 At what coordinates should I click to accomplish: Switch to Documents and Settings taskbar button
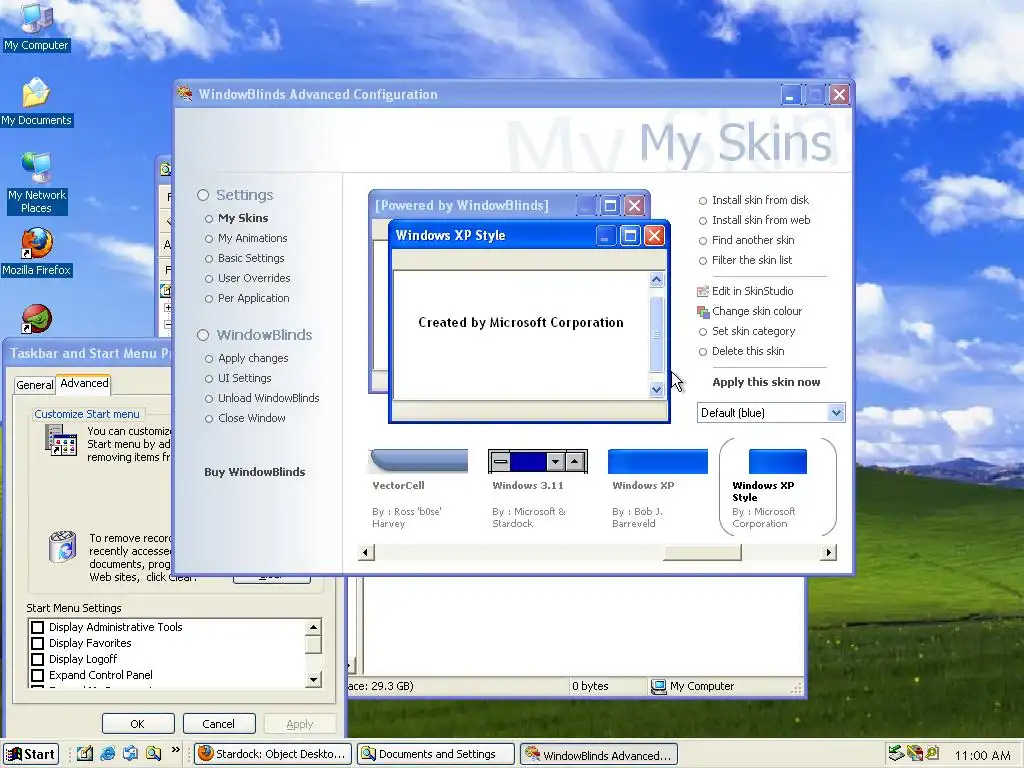tap(436, 754)
